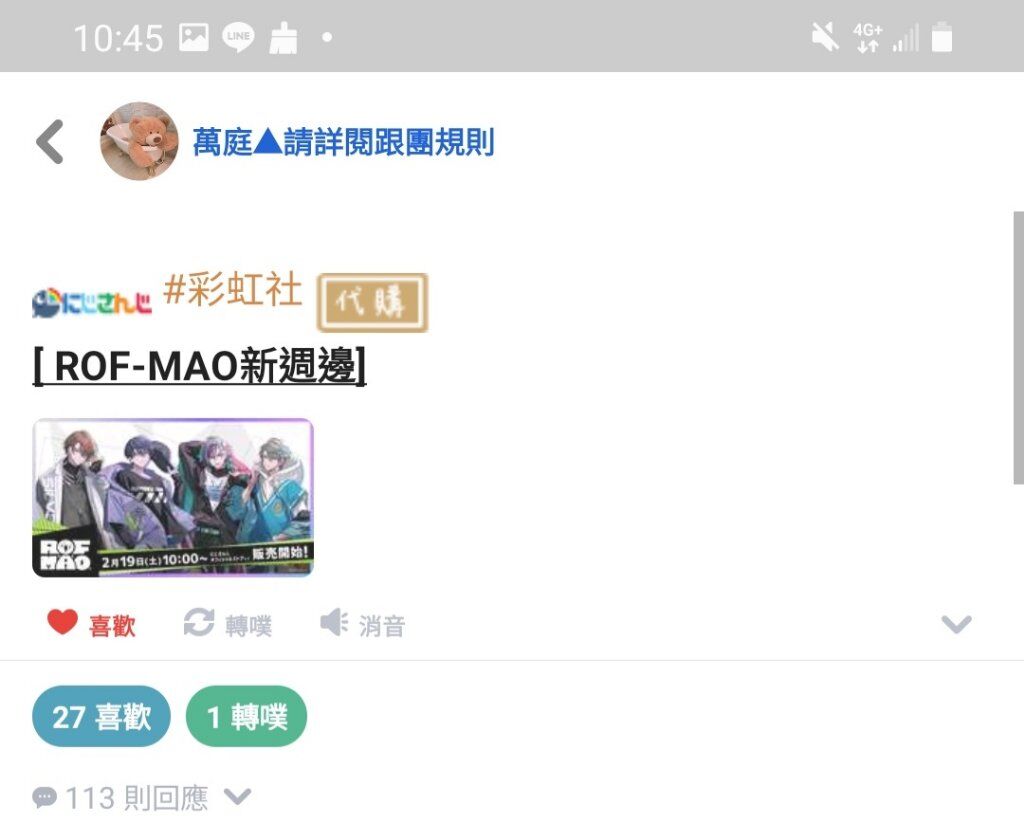
Task: Expand the plurk options chevron
Action: point(957,624)
